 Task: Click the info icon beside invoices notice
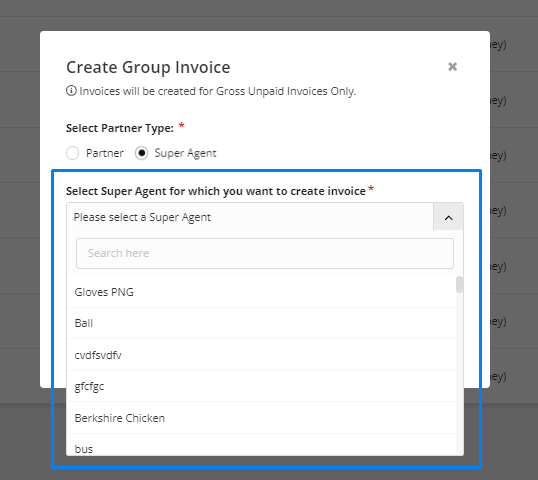tap(71, 91)
